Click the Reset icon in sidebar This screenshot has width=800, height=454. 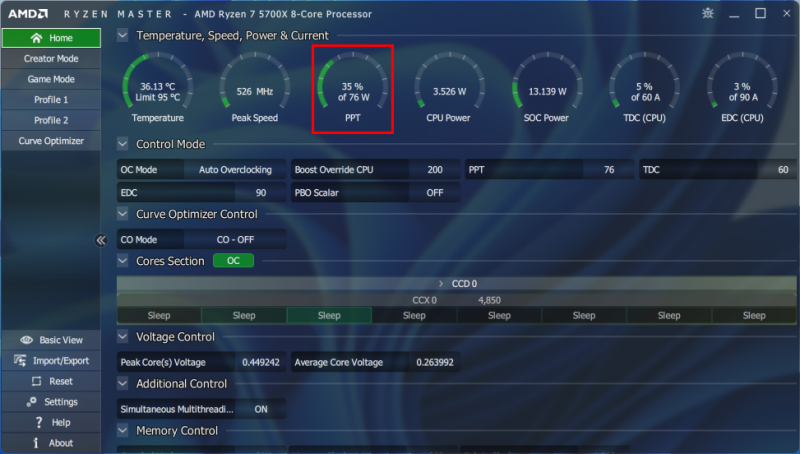coord(37,381)
